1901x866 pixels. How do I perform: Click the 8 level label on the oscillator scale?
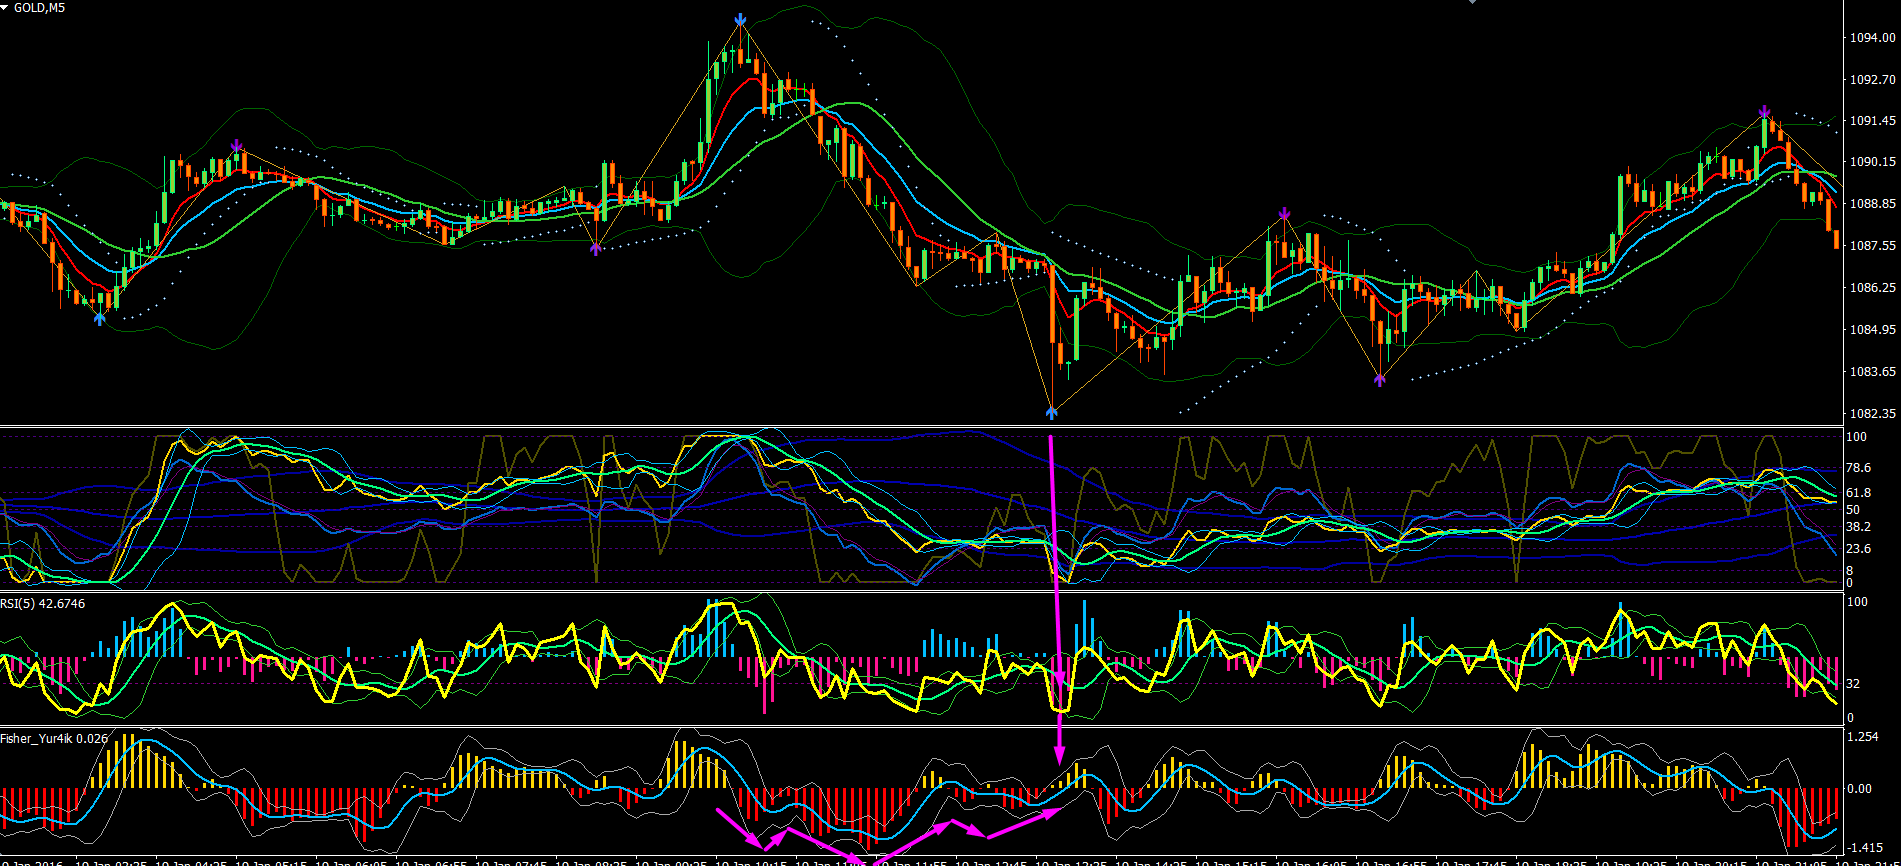click(1850, 571)
